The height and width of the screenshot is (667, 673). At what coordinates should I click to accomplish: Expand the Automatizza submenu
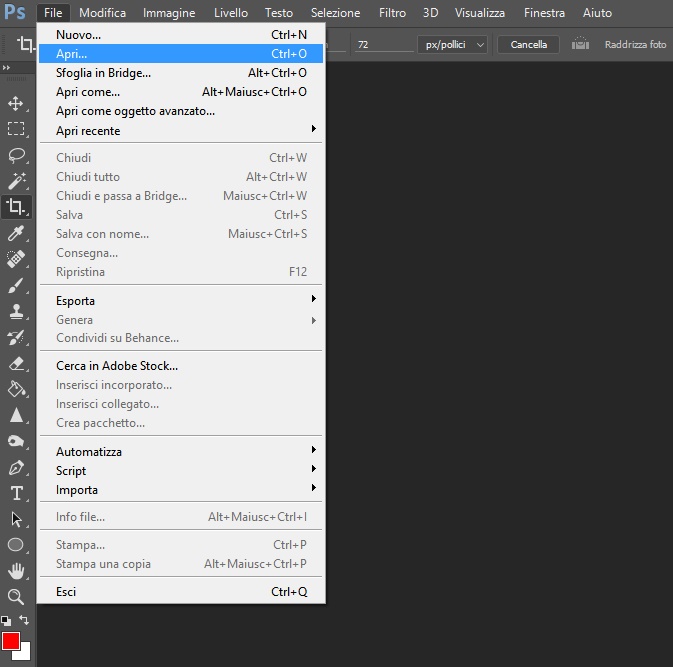pos(181,452)
